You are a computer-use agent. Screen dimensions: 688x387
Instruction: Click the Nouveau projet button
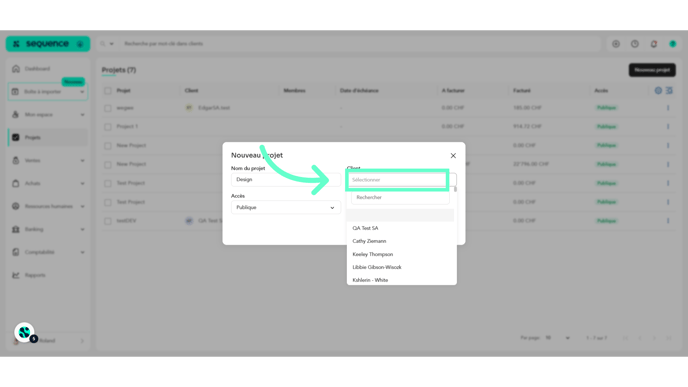(652, 70)
